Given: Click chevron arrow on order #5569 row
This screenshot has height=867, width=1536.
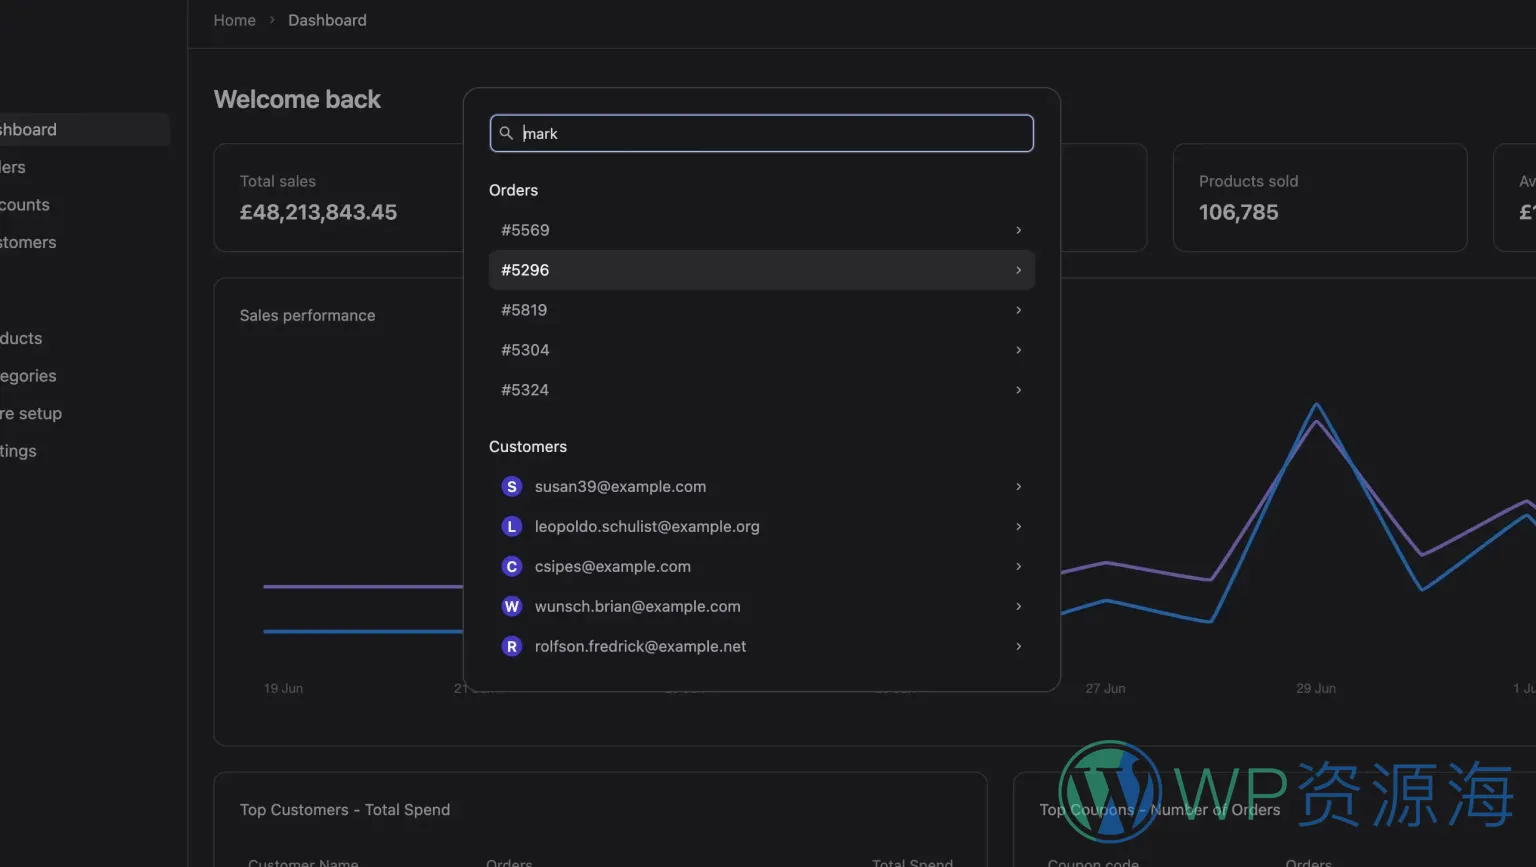Looking at the screenshot, I should pyautogui.click(x=1018, y=230).
